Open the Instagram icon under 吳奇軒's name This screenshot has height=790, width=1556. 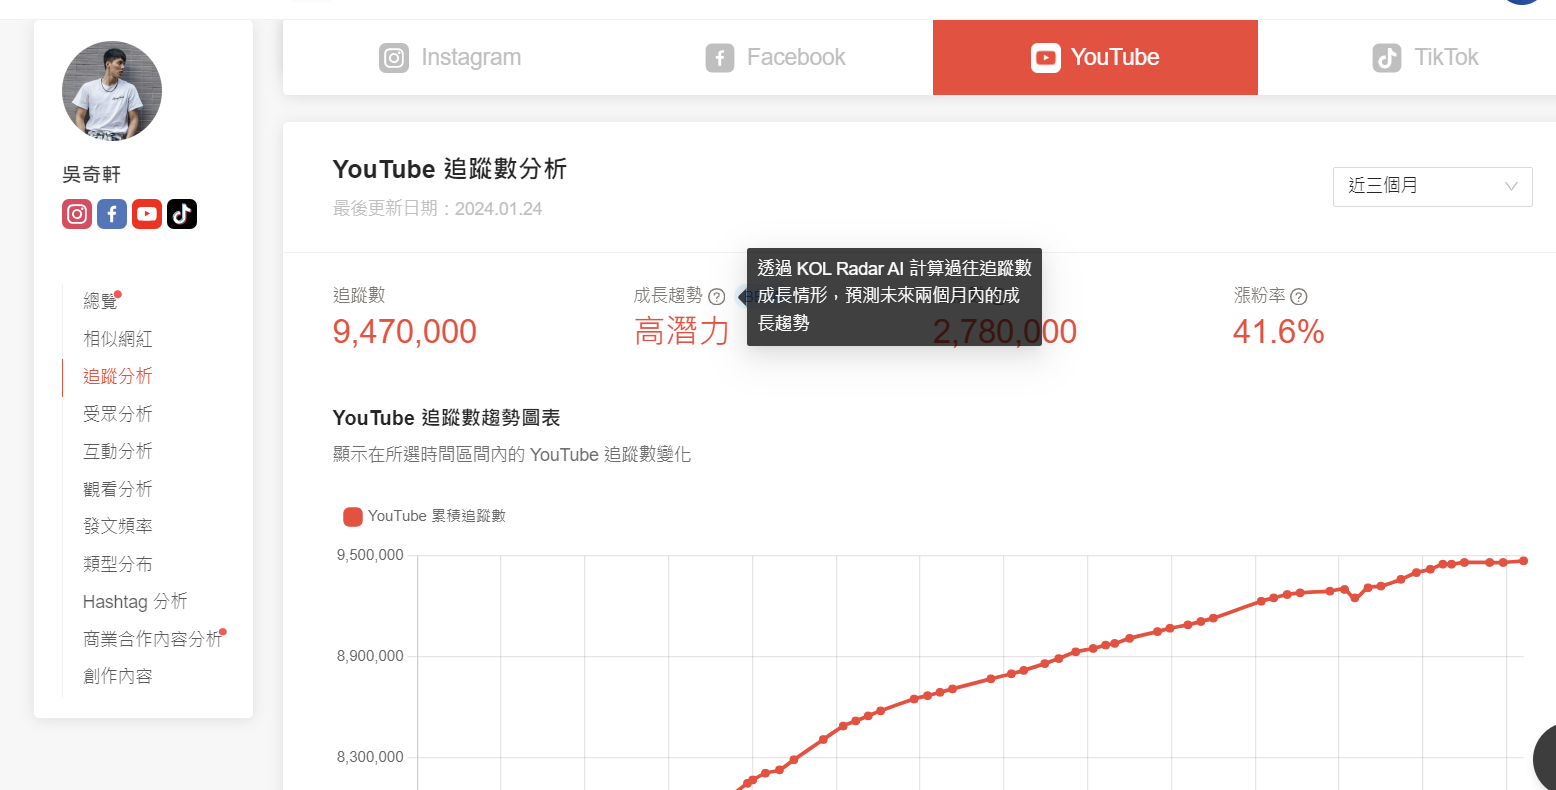coord(77,214)
